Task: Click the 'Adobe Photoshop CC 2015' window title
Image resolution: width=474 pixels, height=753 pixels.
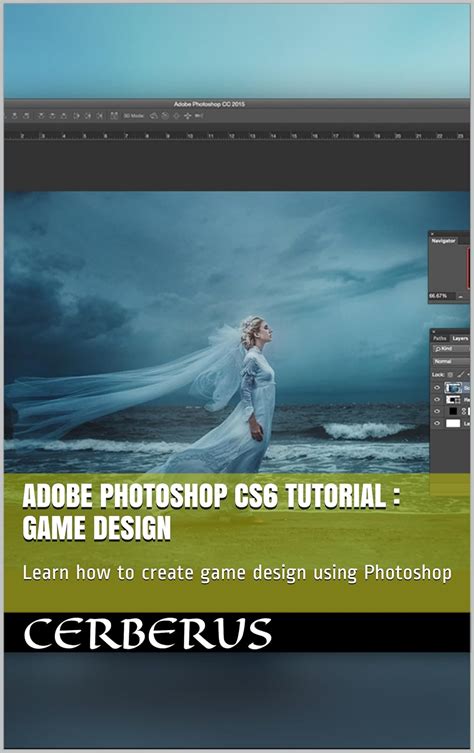Action: point(209,104)
